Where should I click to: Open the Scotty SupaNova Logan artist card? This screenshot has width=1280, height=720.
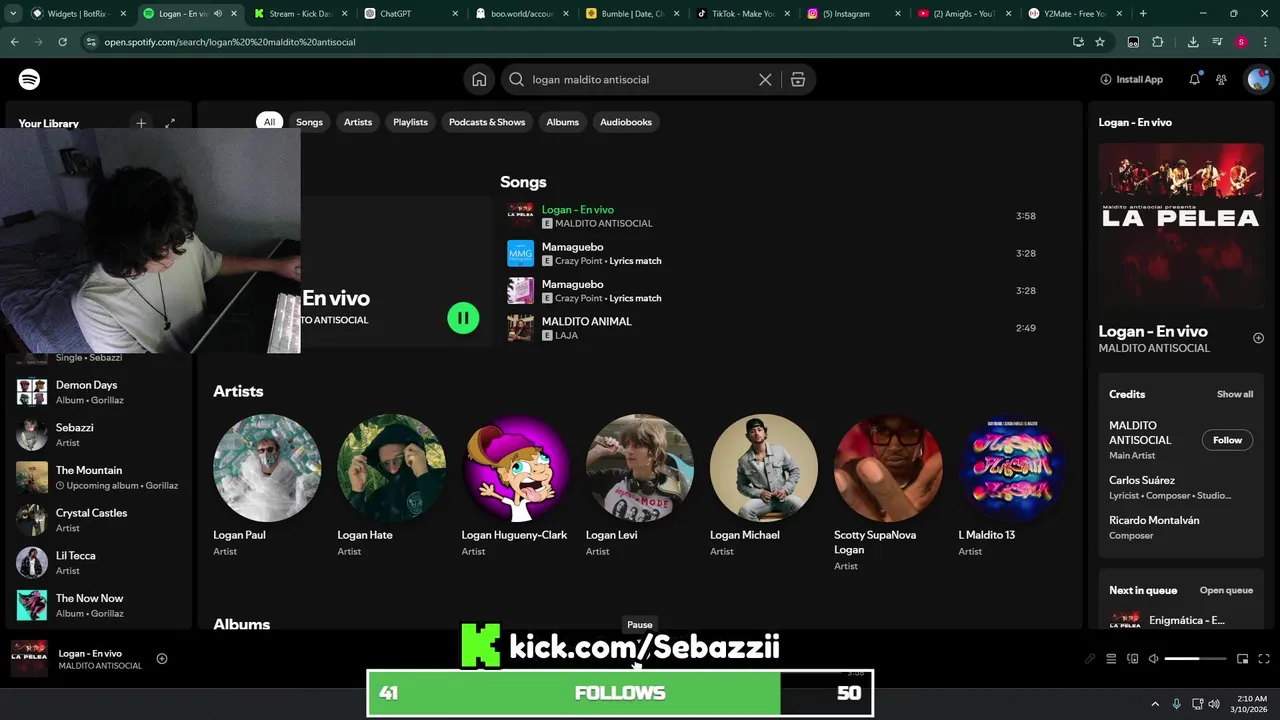pyautogui.click(x=887, y=492)
